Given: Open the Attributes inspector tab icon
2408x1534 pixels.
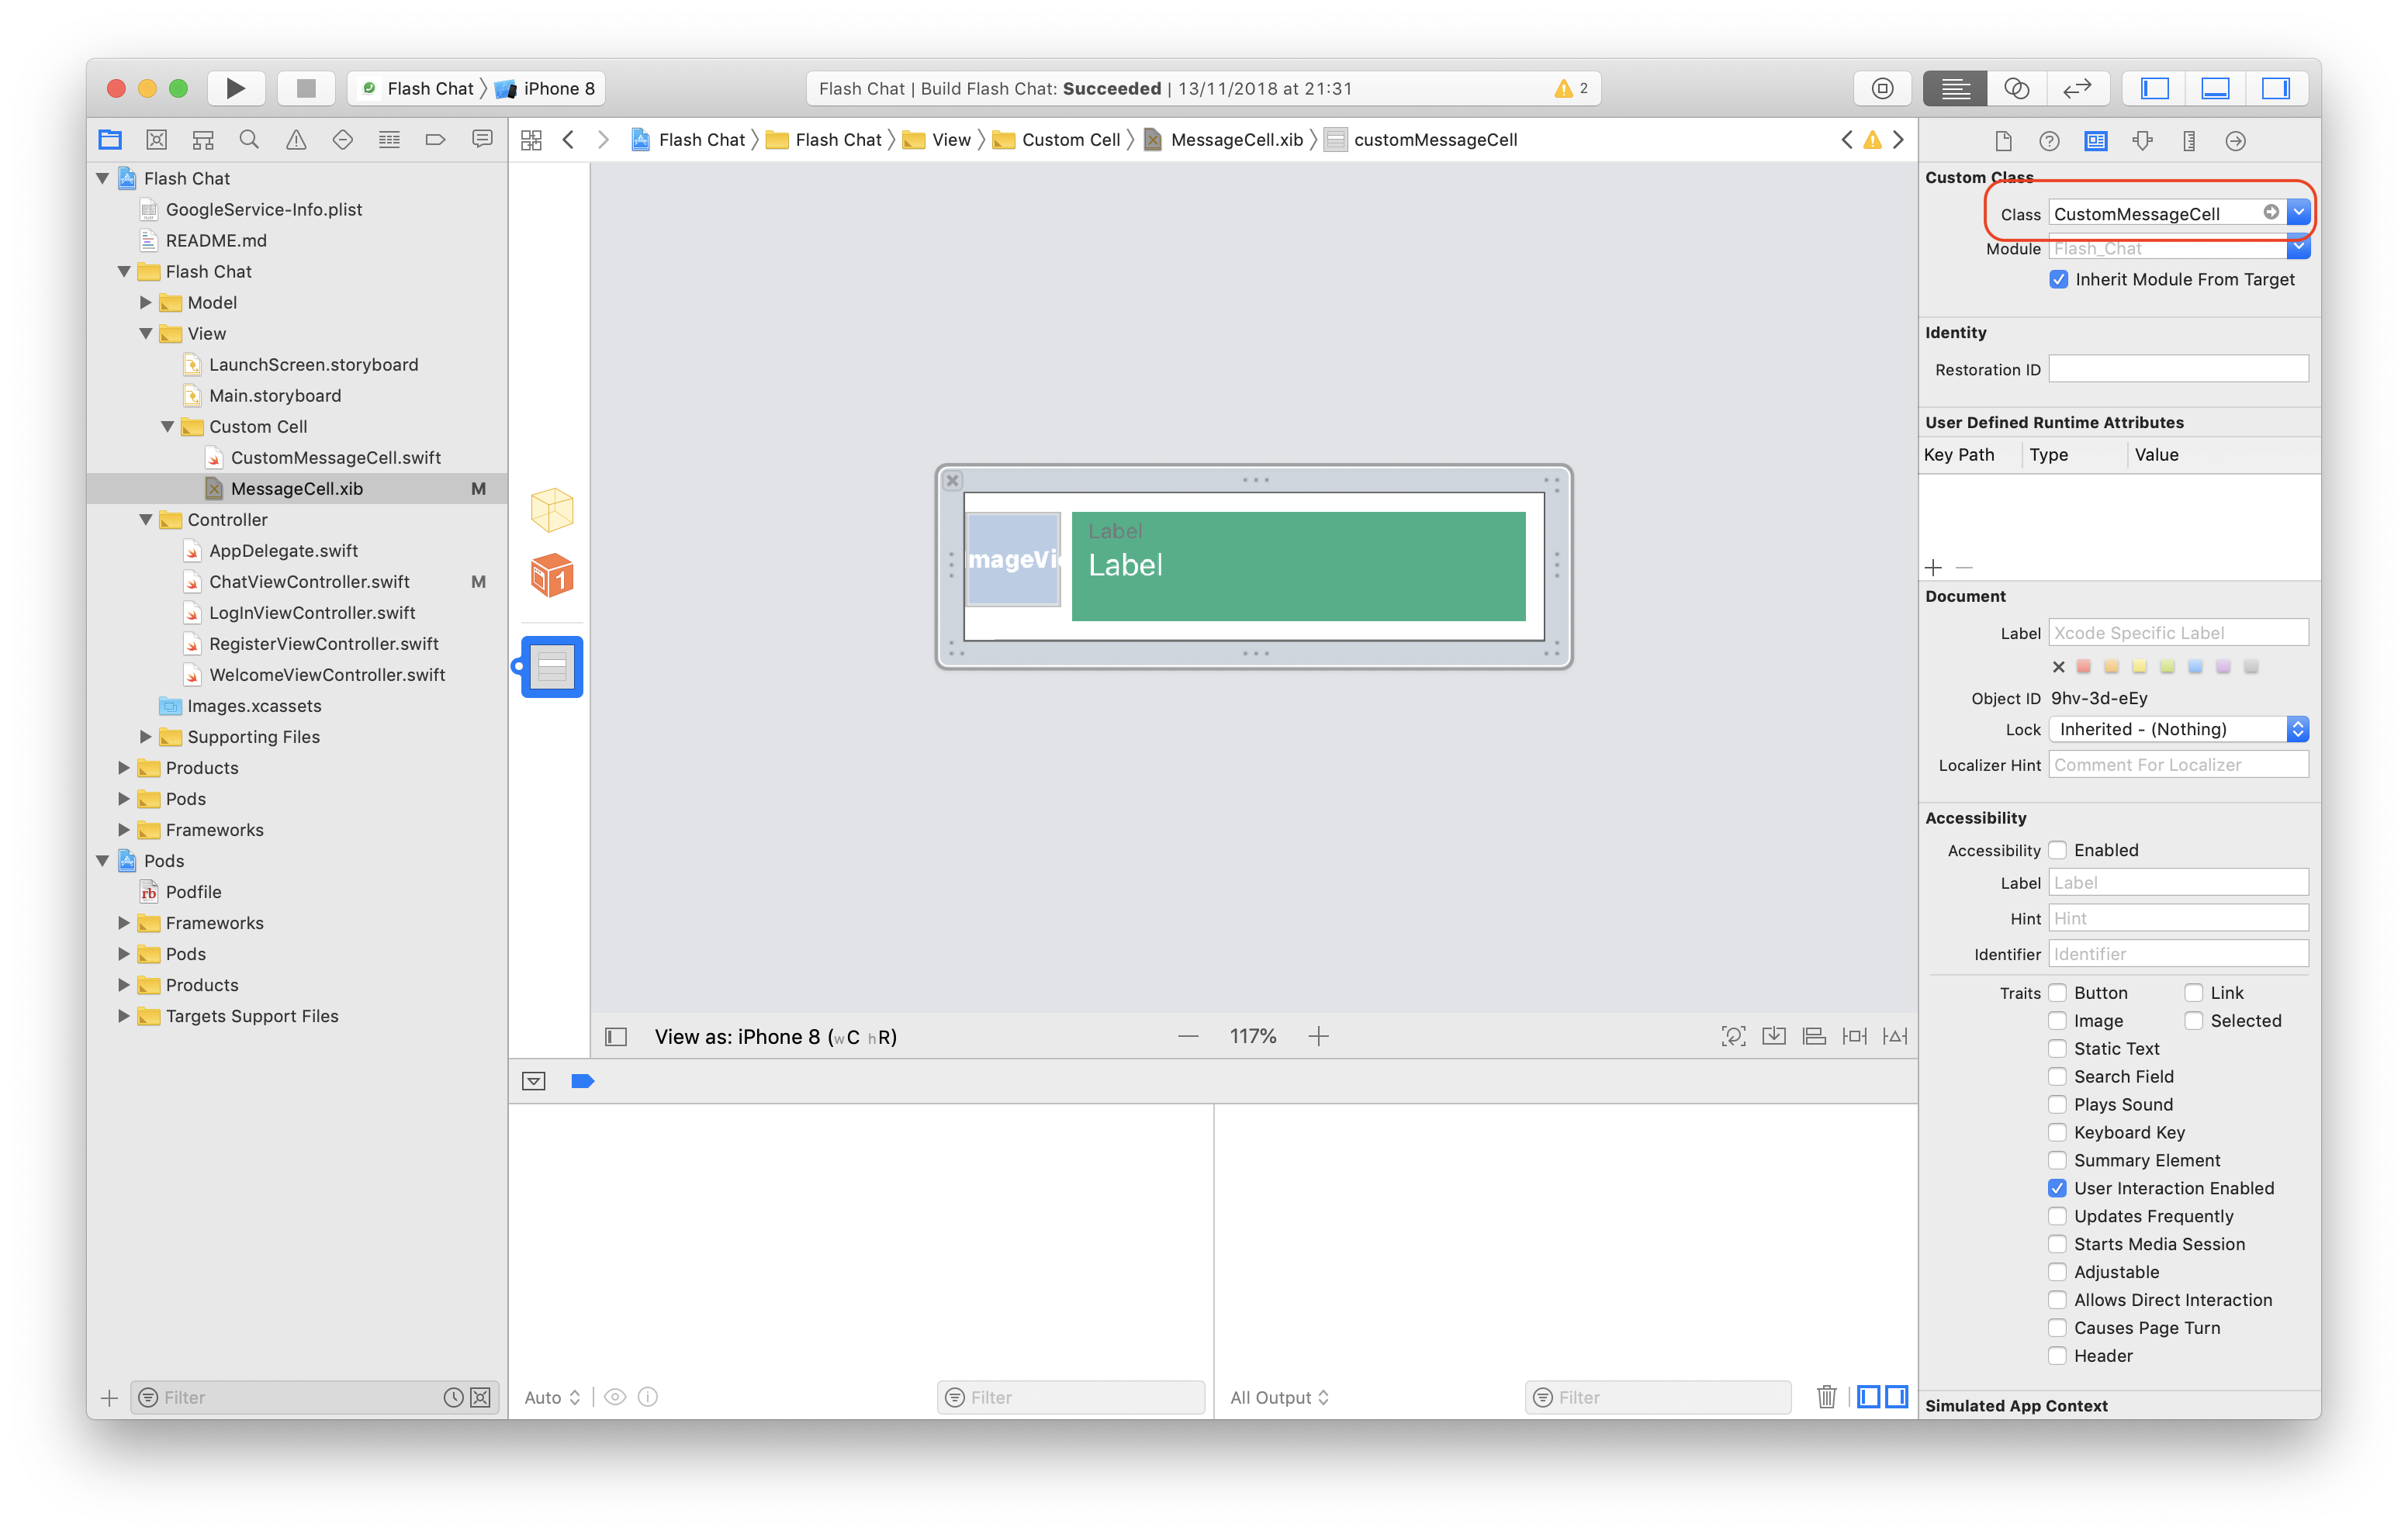Looking at the screenshot, I should (2142, 141).
